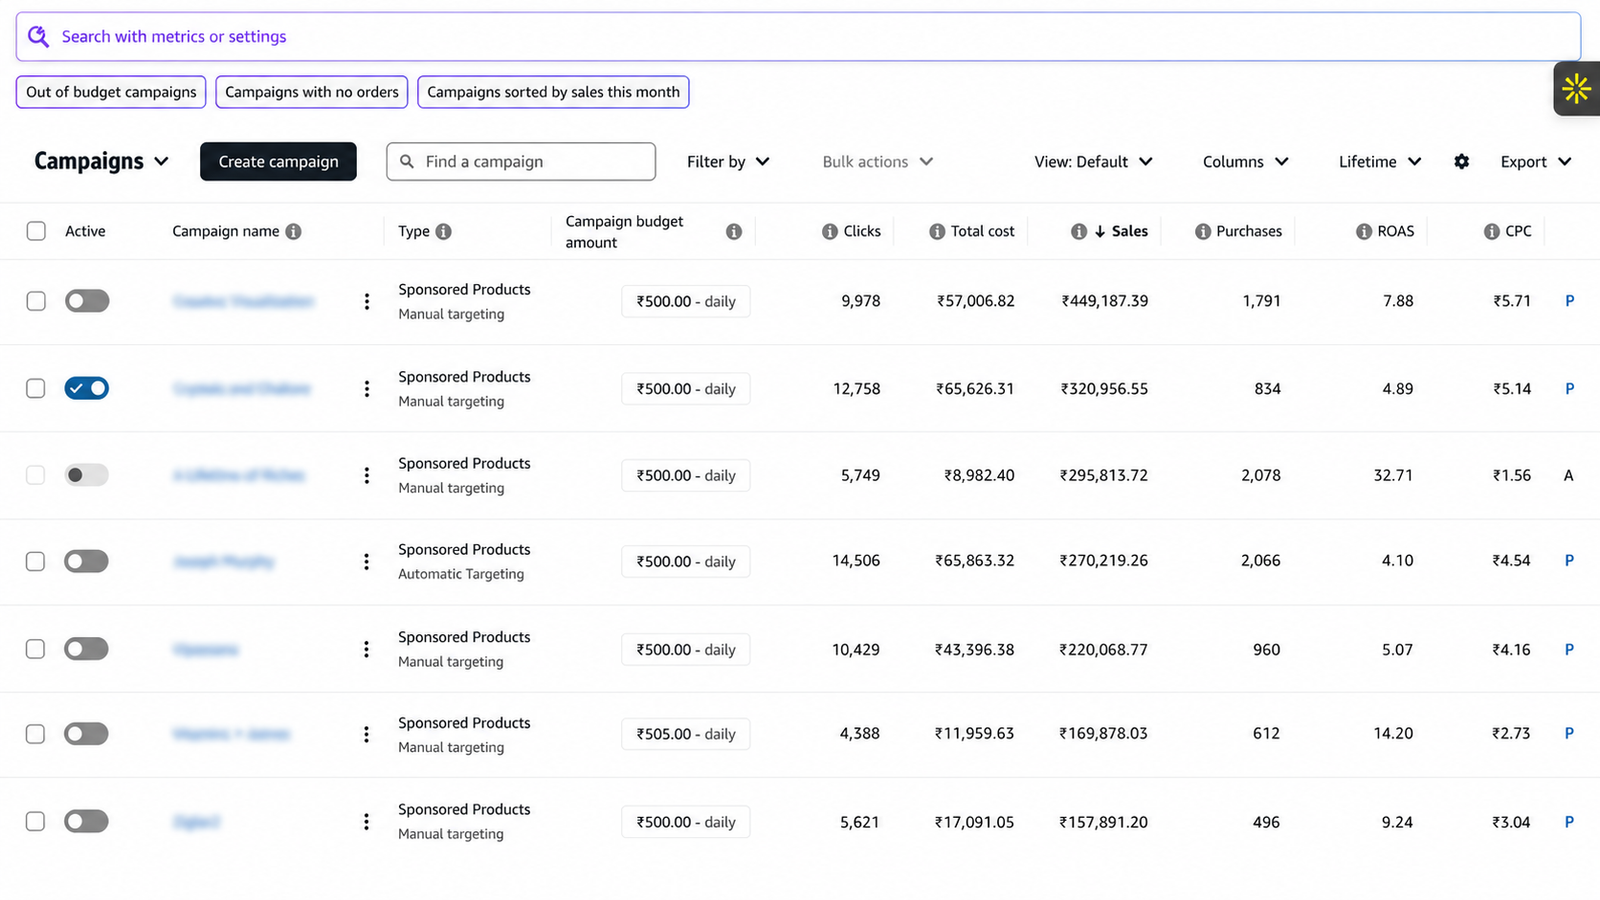Turn off the active campaign toggle

pos(87,388)
